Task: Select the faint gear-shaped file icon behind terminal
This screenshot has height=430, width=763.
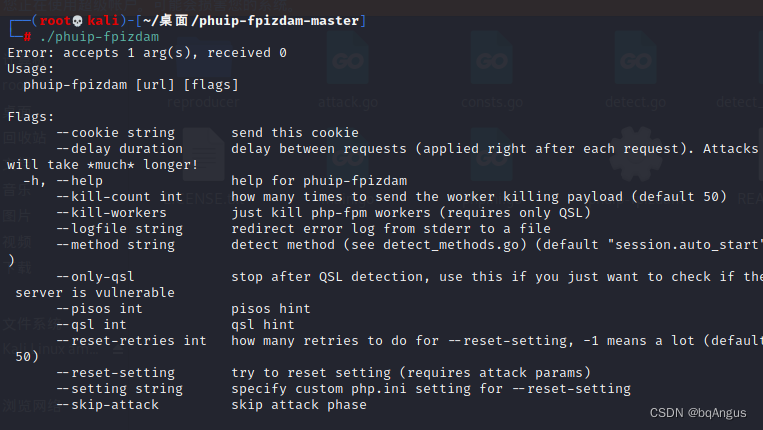Action: pyautogui.click(x=636, y=155)
